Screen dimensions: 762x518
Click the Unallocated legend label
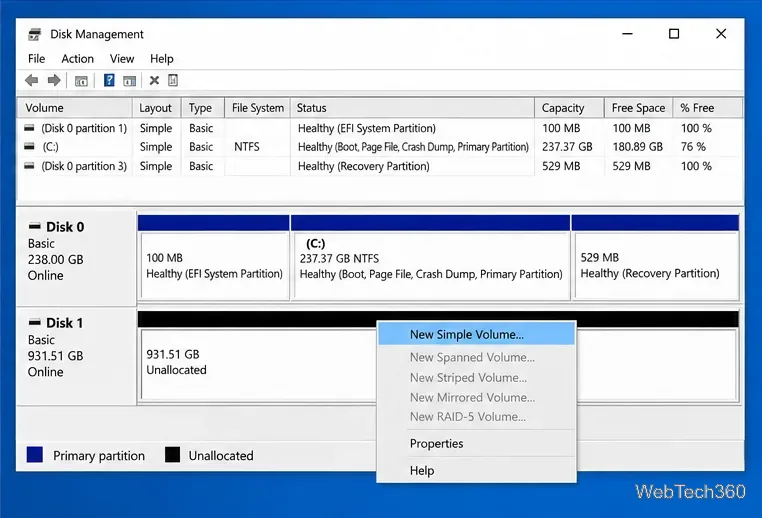221,456
